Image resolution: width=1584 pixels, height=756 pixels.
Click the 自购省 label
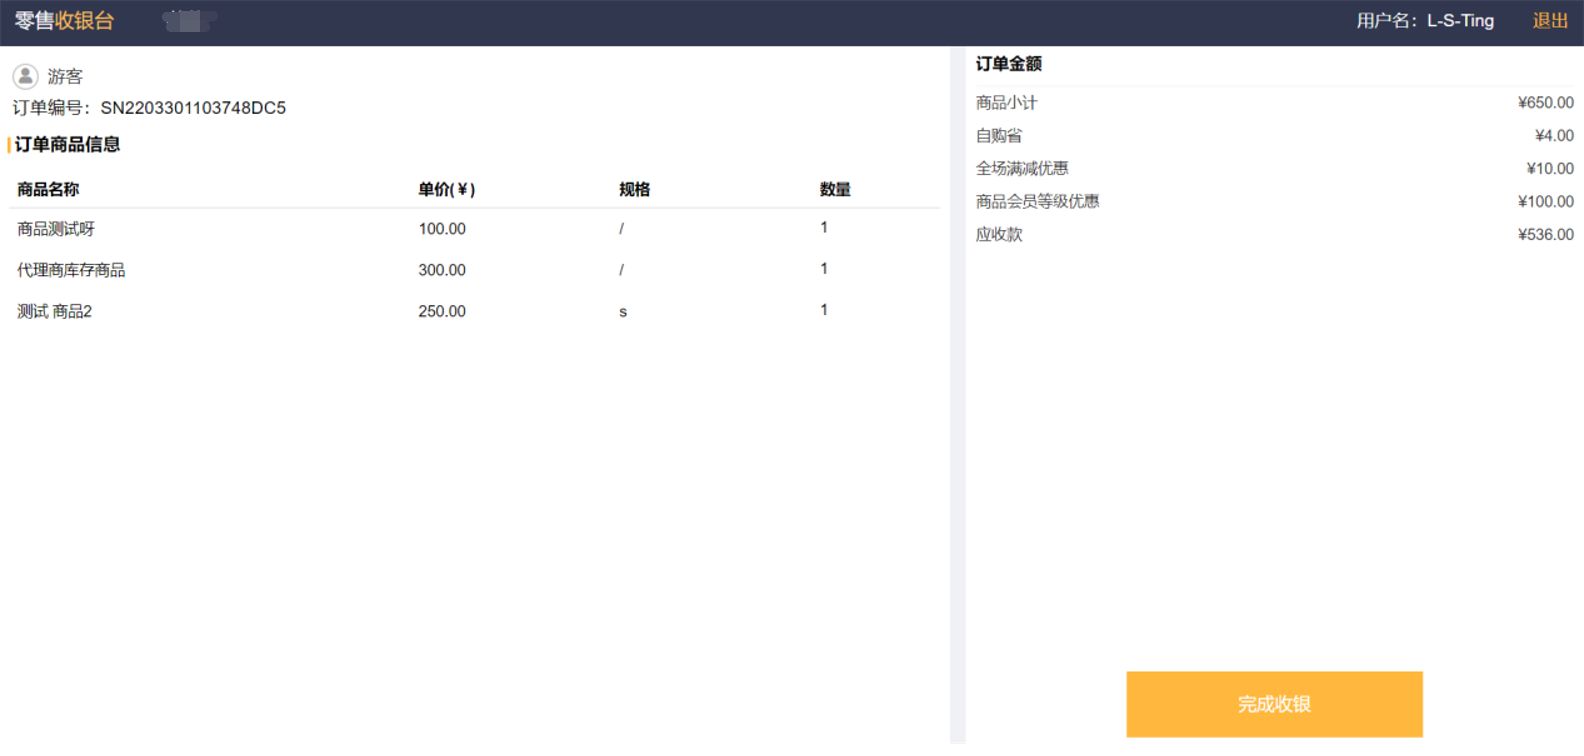click(x=999, y=136)
